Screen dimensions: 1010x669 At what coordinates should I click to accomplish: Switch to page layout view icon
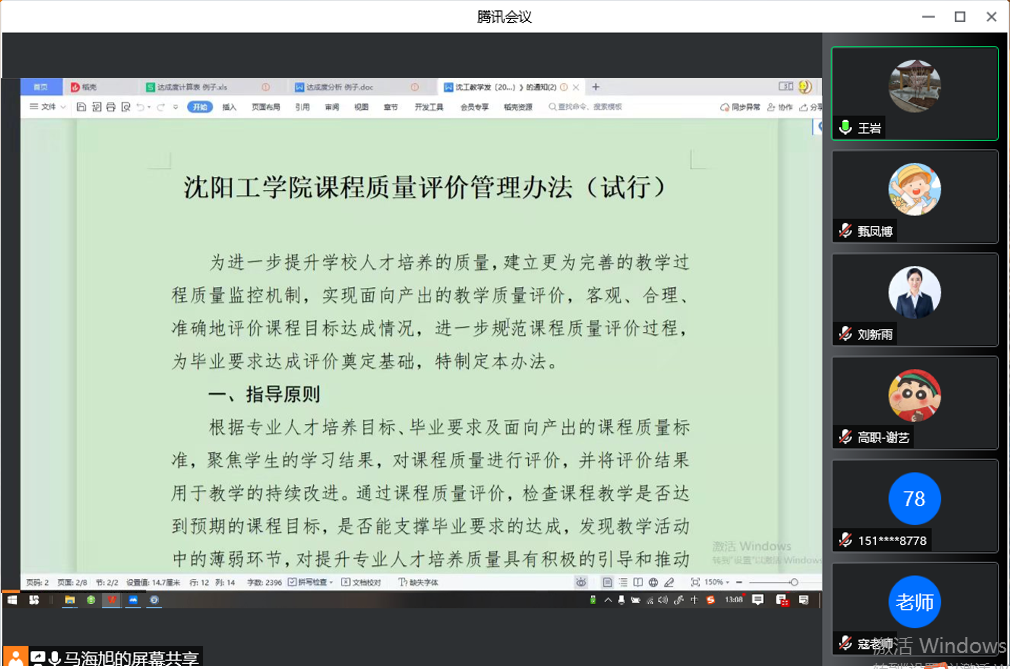(x=607, y=582)
